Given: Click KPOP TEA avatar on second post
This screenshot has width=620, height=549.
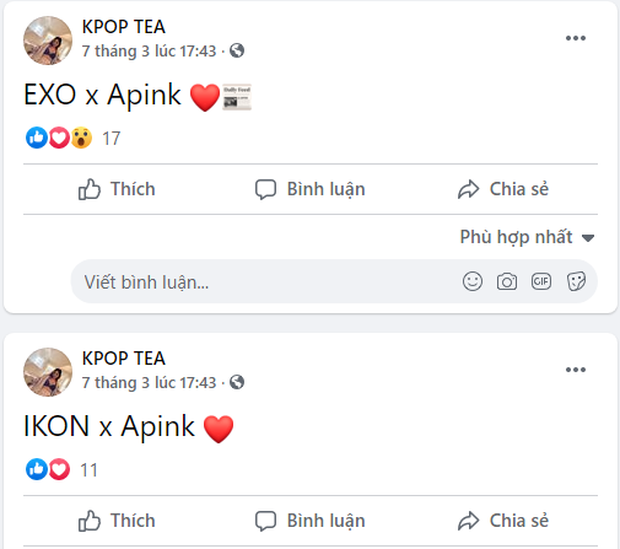Looking at the screenshot, I should 47,372.
